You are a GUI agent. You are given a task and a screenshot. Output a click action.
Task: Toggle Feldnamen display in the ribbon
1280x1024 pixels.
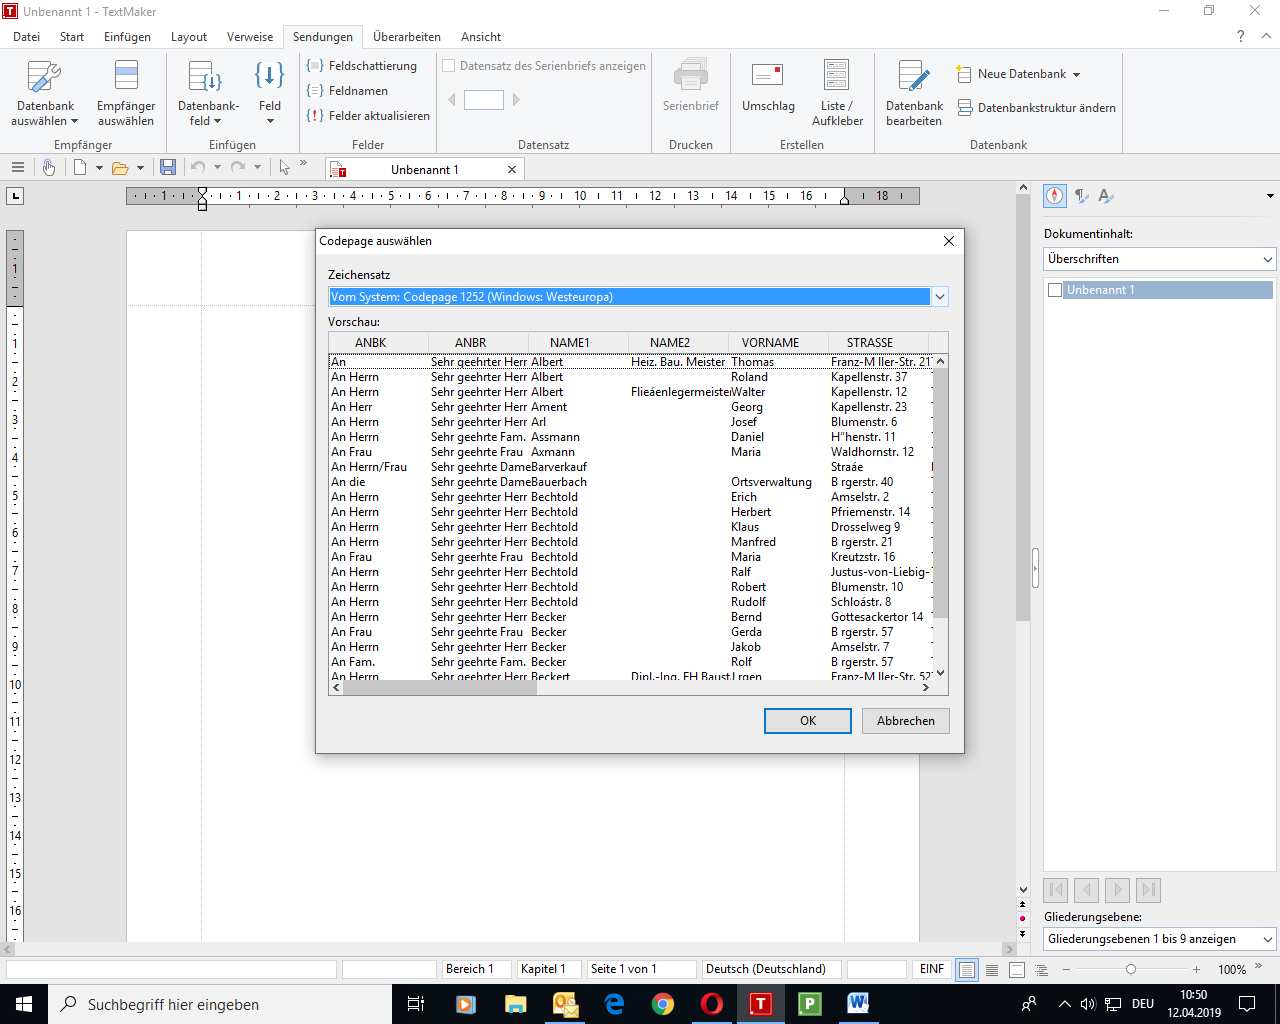[x=347, y=91]
